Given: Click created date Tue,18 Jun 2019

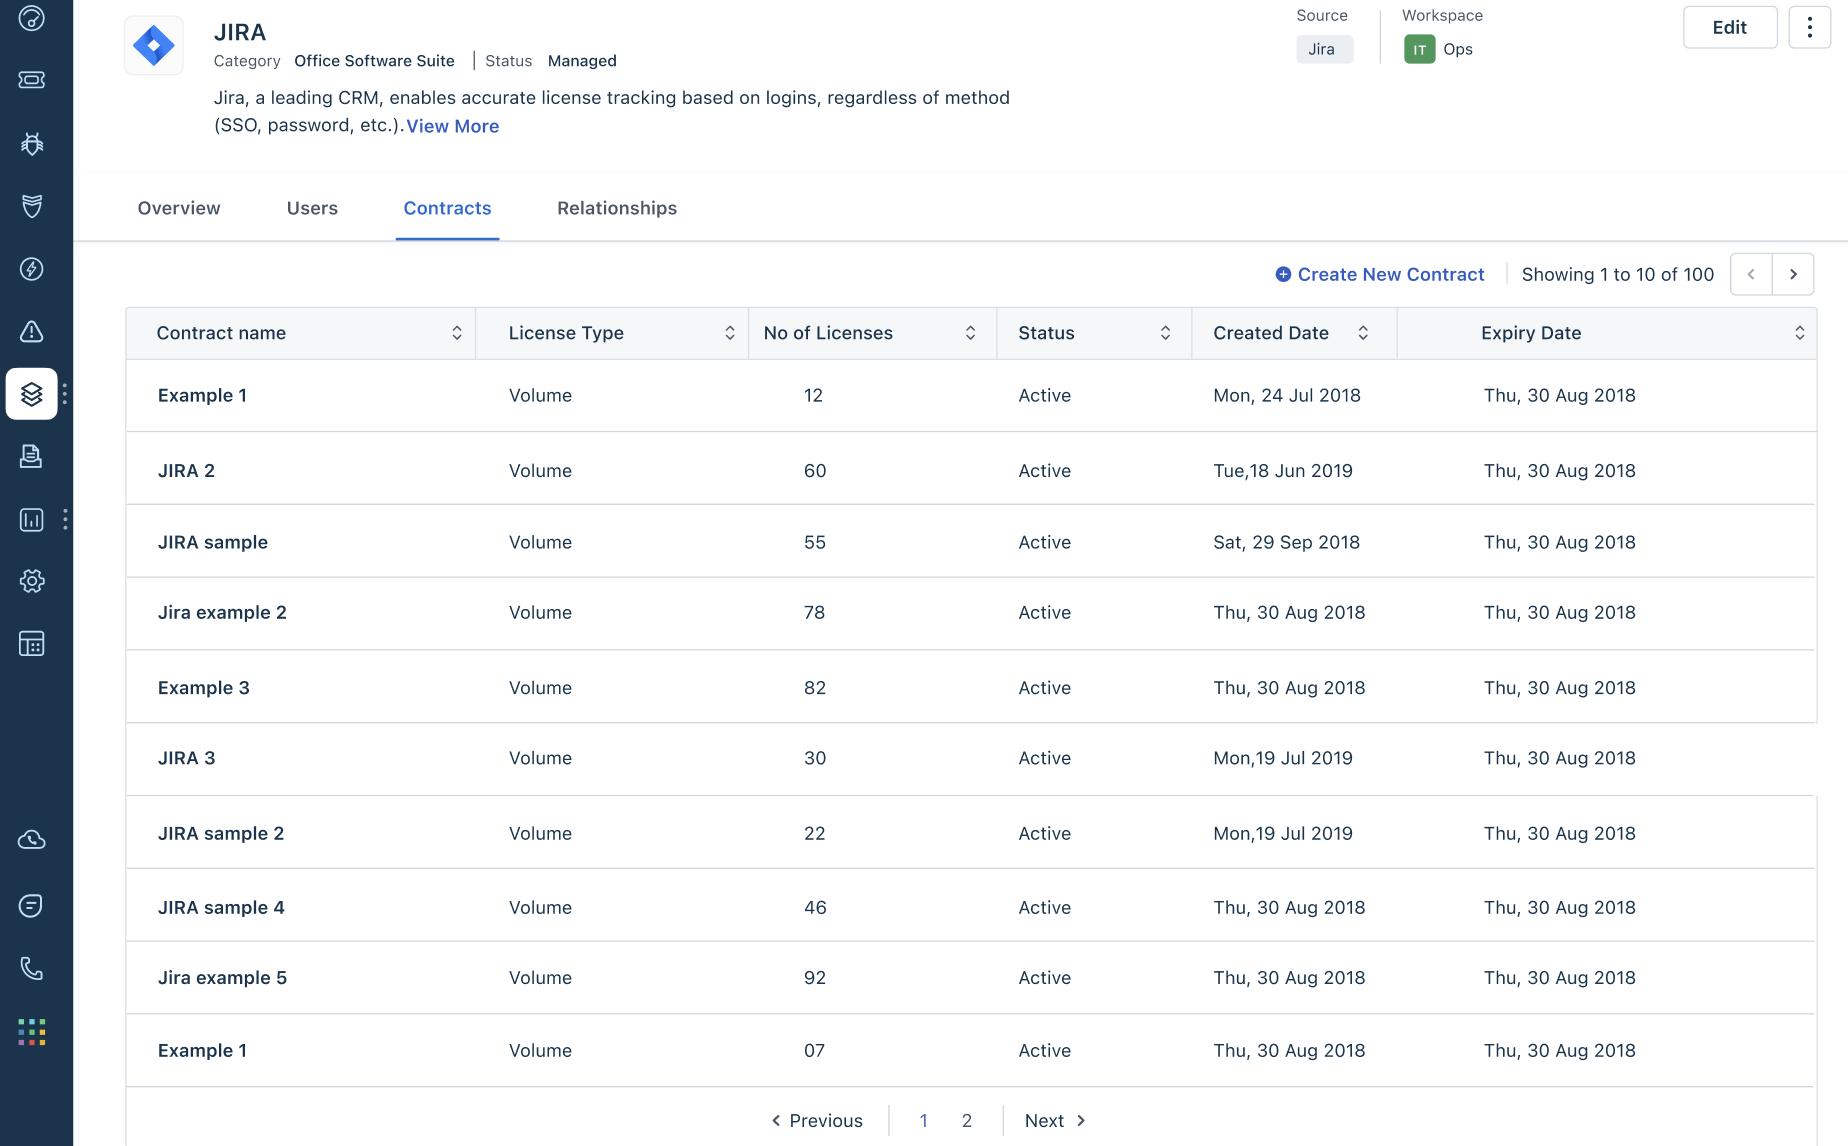Looking at the screenshot, I should coord(1283,471).
